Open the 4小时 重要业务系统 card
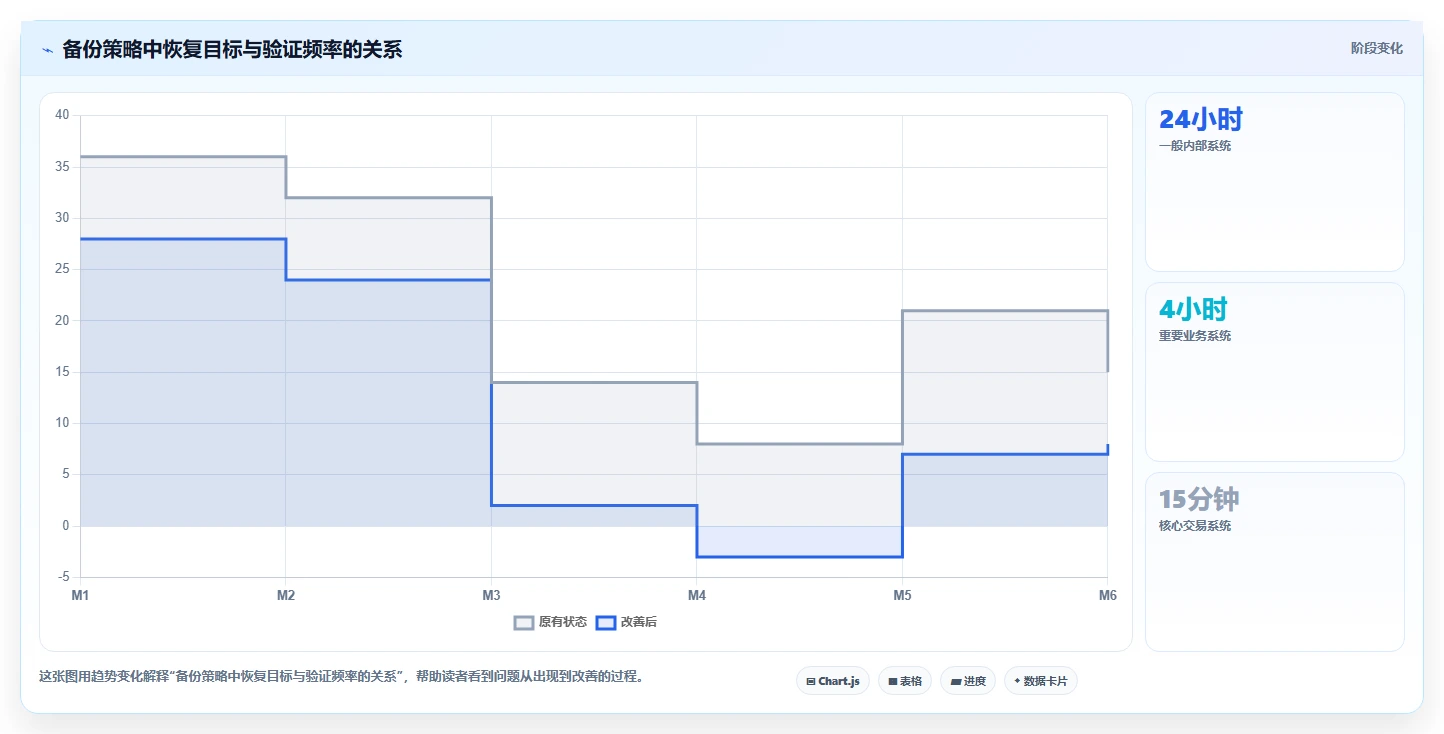The height and width of the screenshot is (734, 1444). pos(1275,372)
